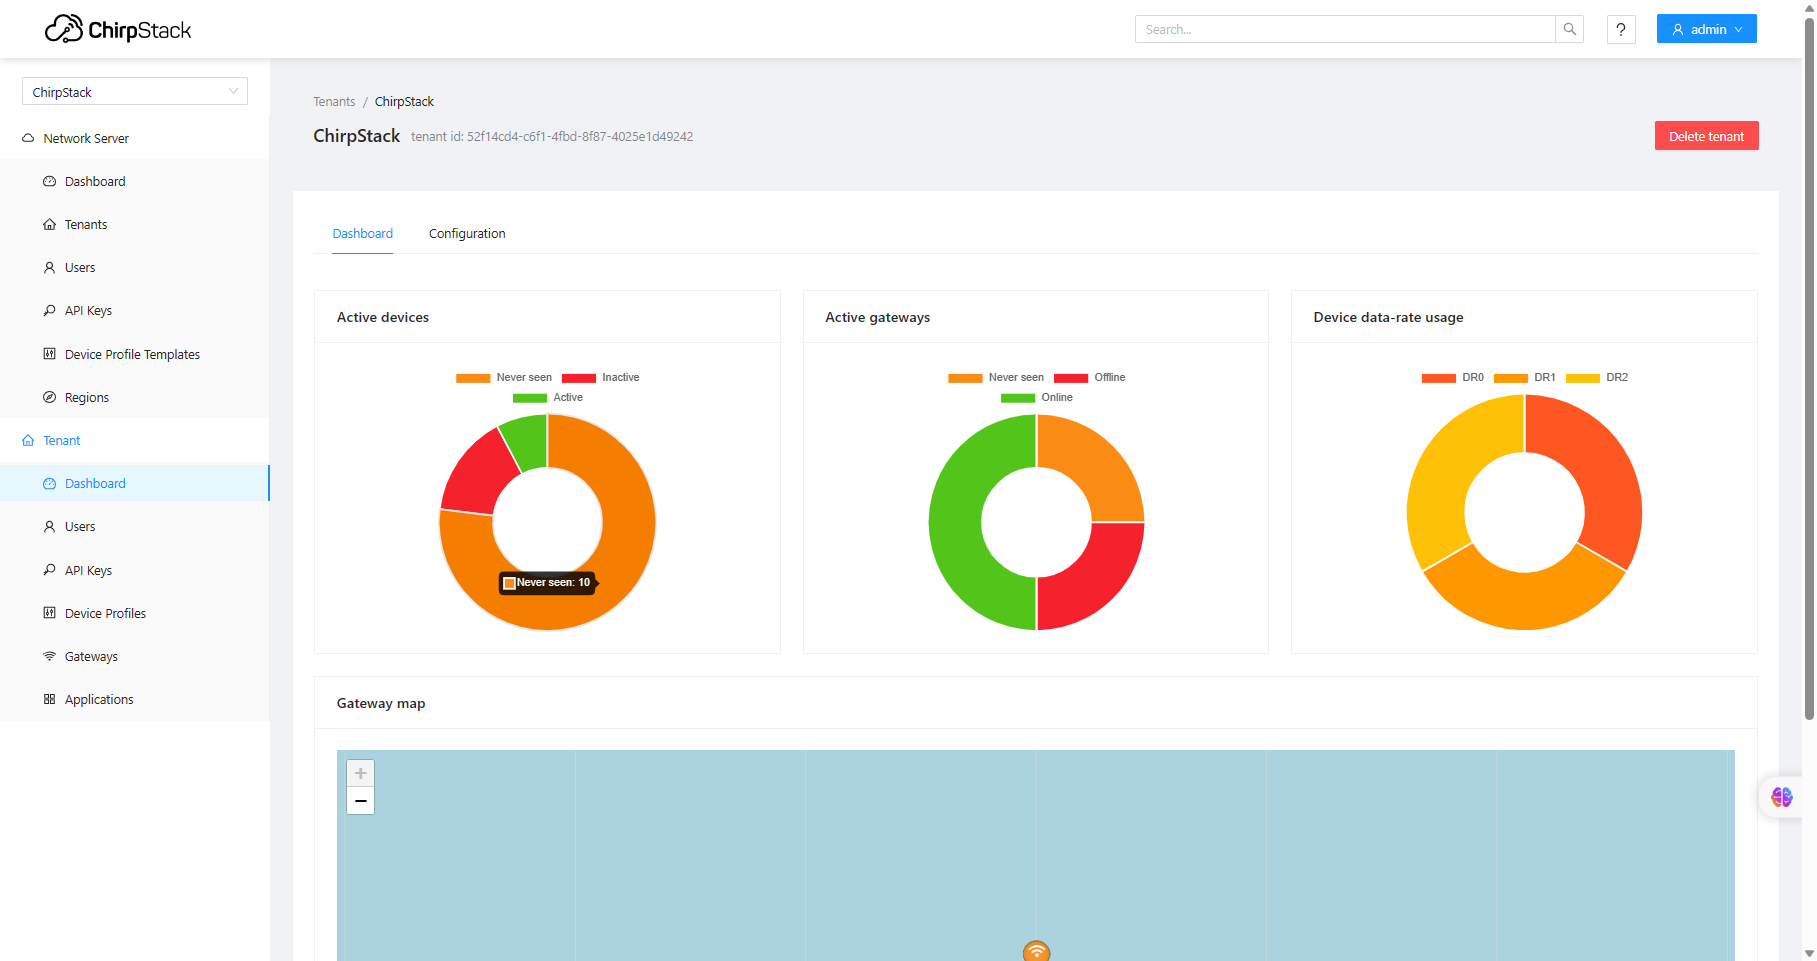Click the orange gateway marker on map

[x=1037, y=951]
